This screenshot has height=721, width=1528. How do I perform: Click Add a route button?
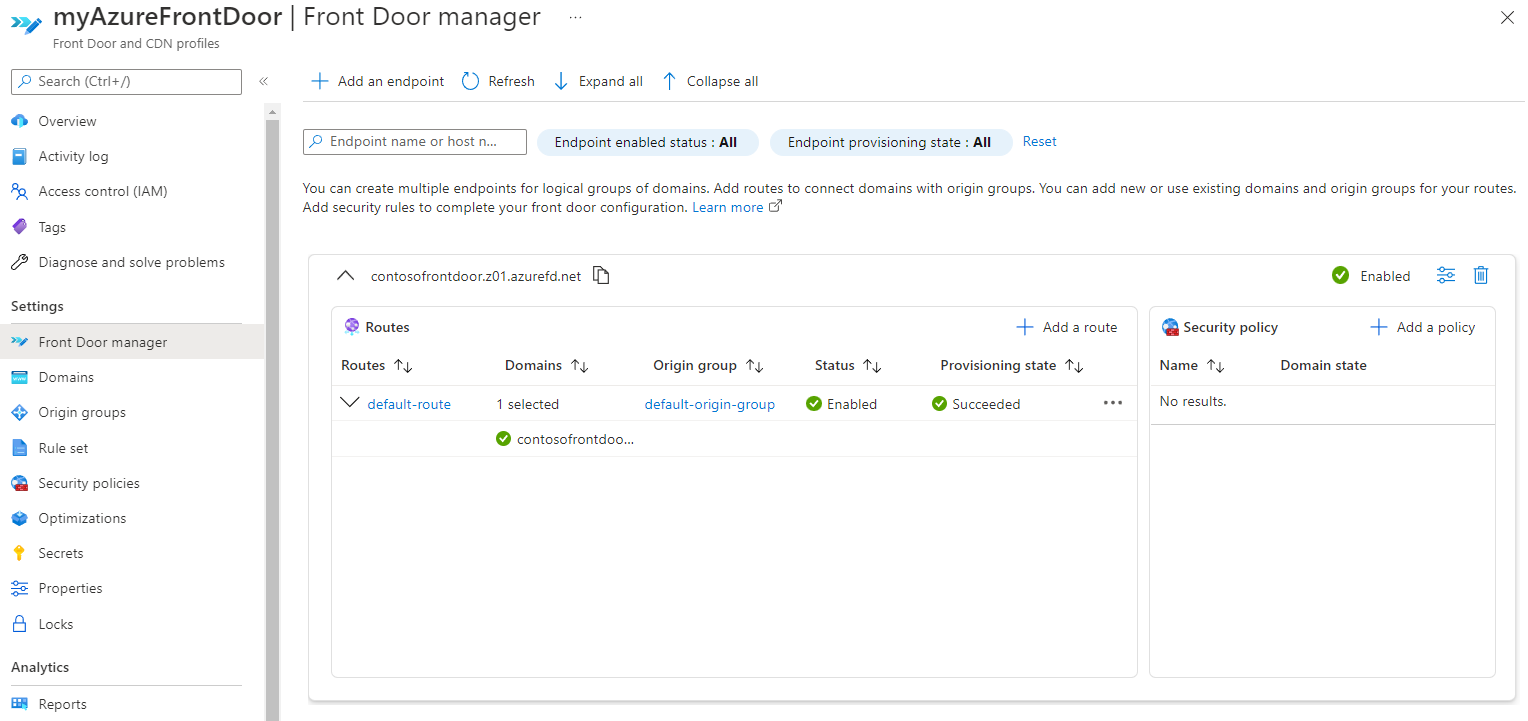point(1067,327)
